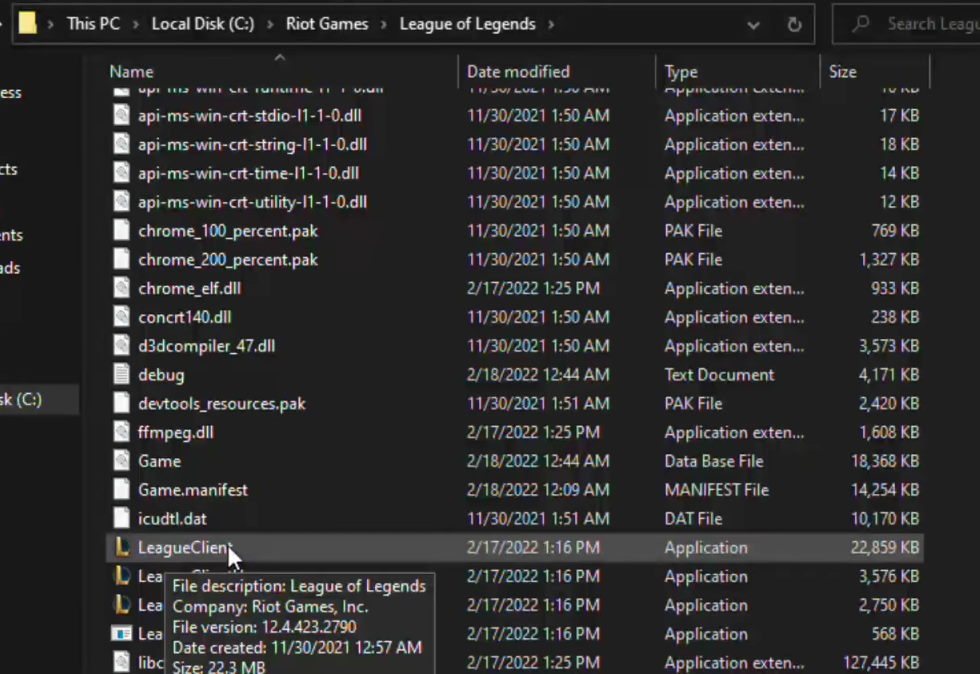The height and width of the screenshot is (674, 980).
Task: Click the MANIFEST File type cell
Action: click(716, 490)
